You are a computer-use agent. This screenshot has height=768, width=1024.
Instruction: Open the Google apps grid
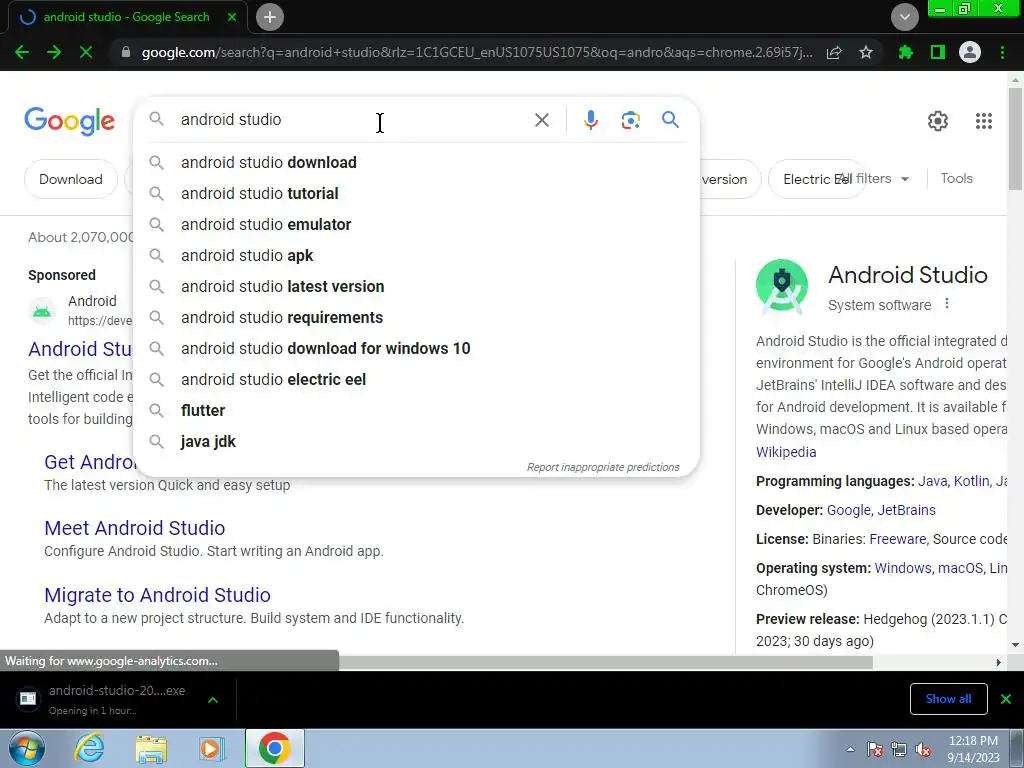(x=984, y=121)
